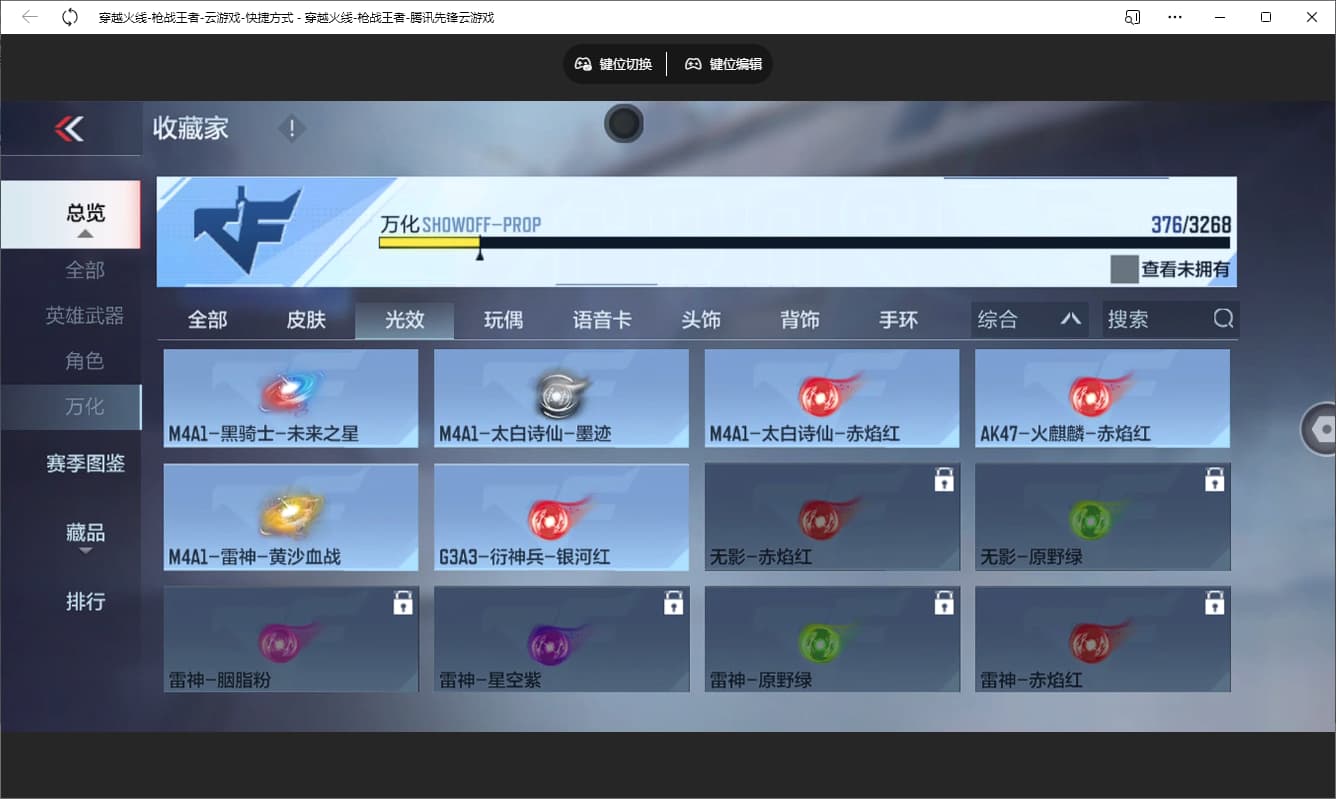This screenshot has height=799, width=1336.
Task: Click the red double-chevron back icon
Action: tap(69, 128)
